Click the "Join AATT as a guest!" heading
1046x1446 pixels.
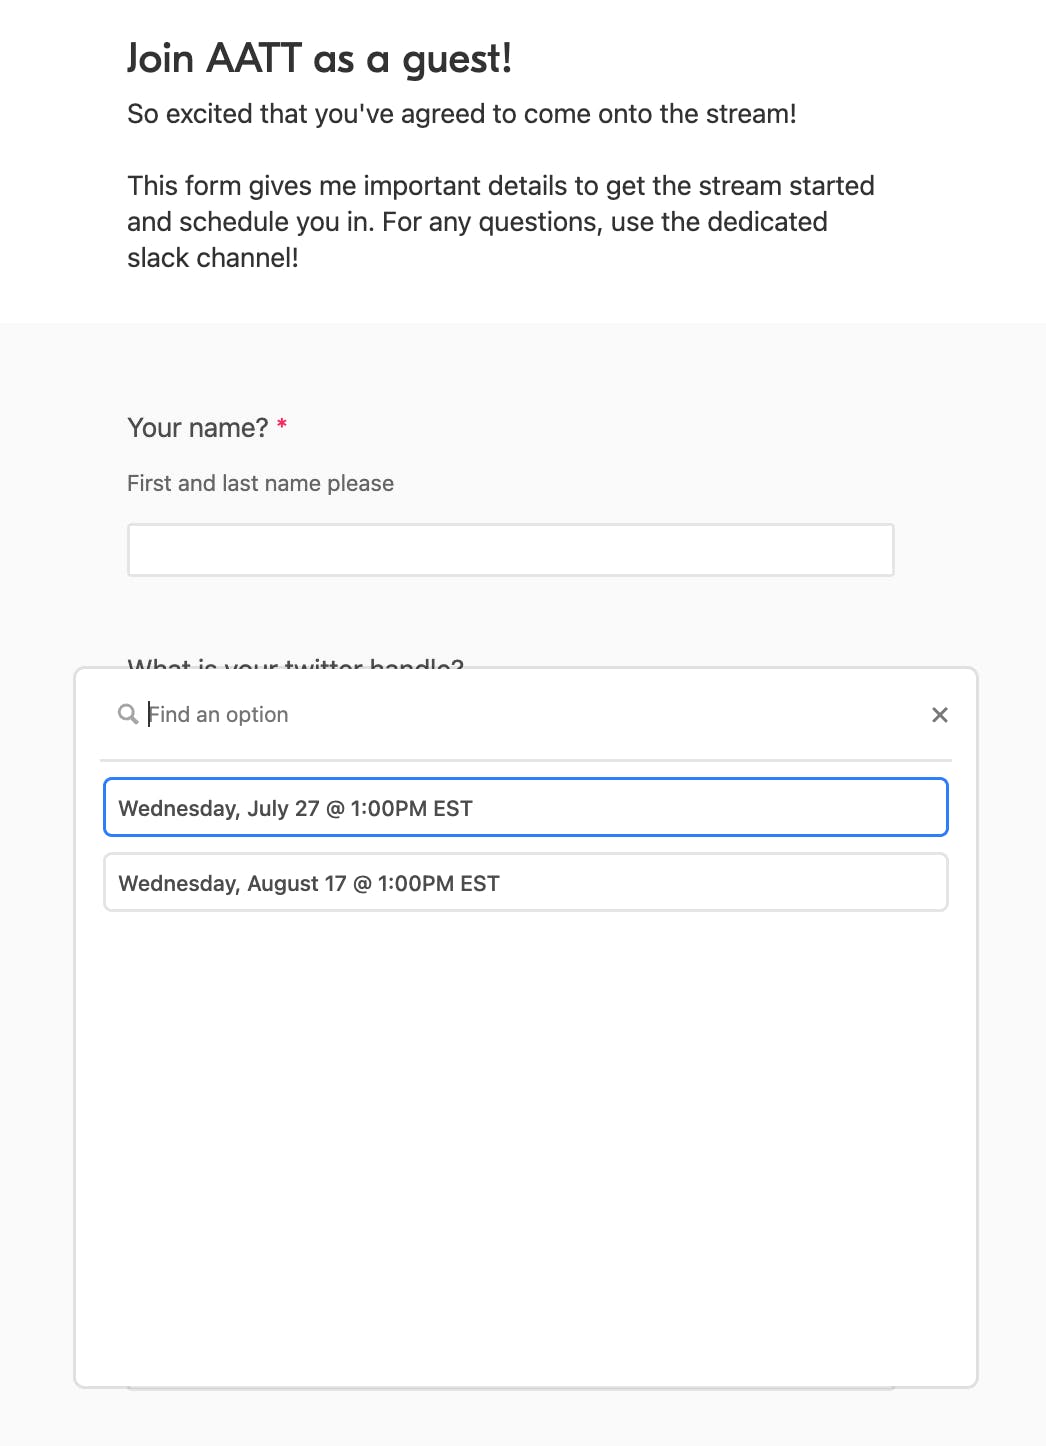pyautogui.click(x=320, y=59)
